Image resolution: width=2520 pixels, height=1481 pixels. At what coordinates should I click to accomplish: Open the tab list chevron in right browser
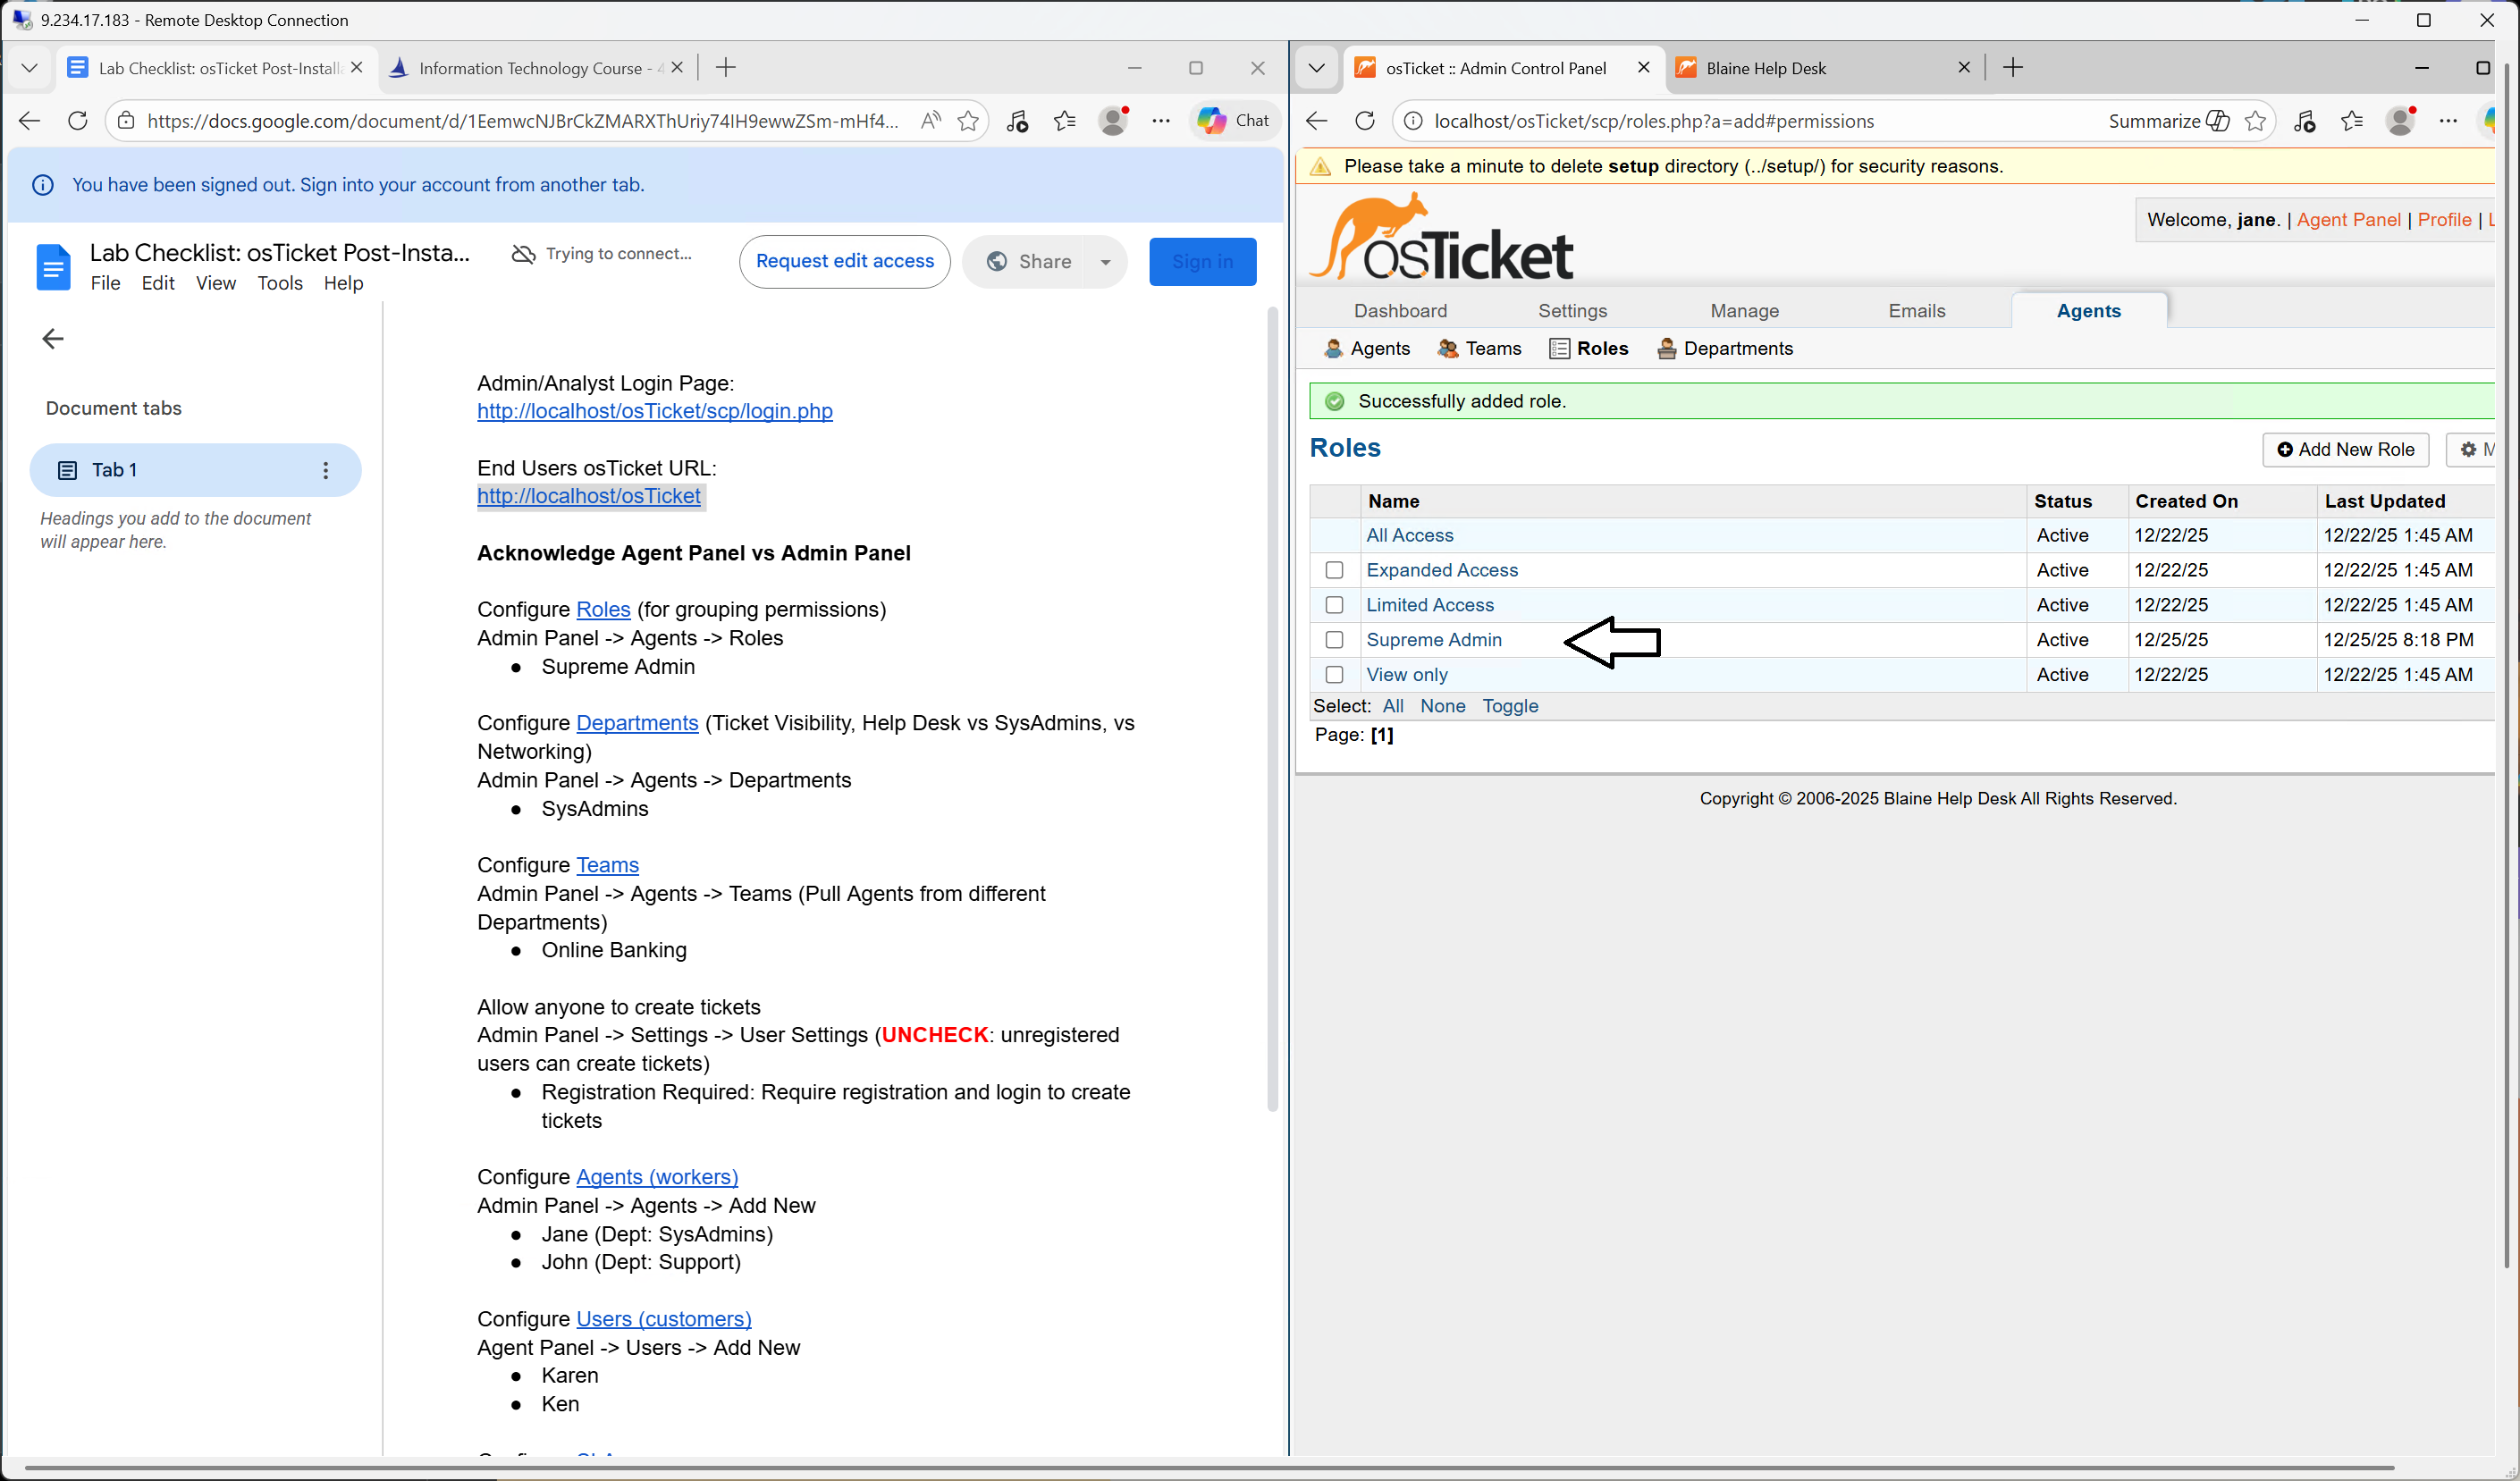tap(1316, 68)
